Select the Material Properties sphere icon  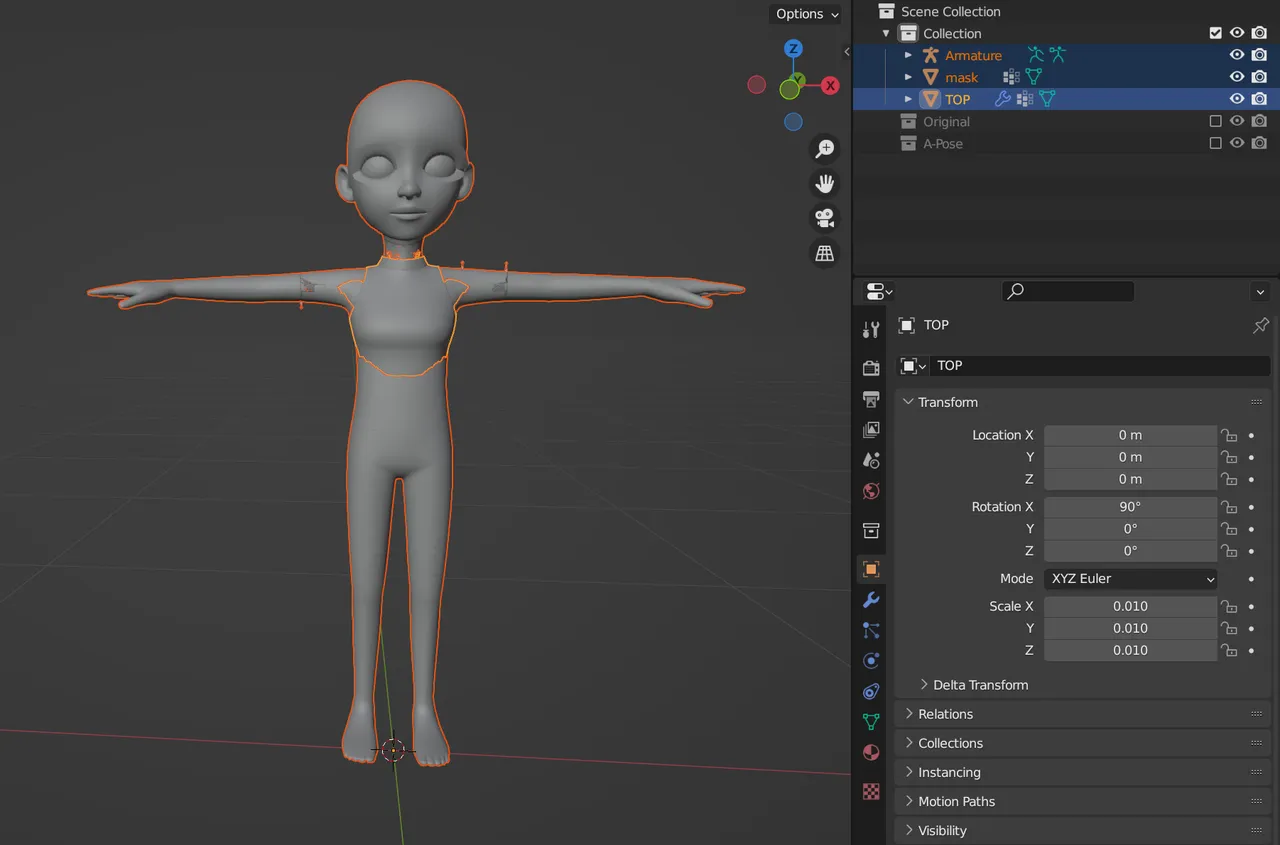(870, 752)
